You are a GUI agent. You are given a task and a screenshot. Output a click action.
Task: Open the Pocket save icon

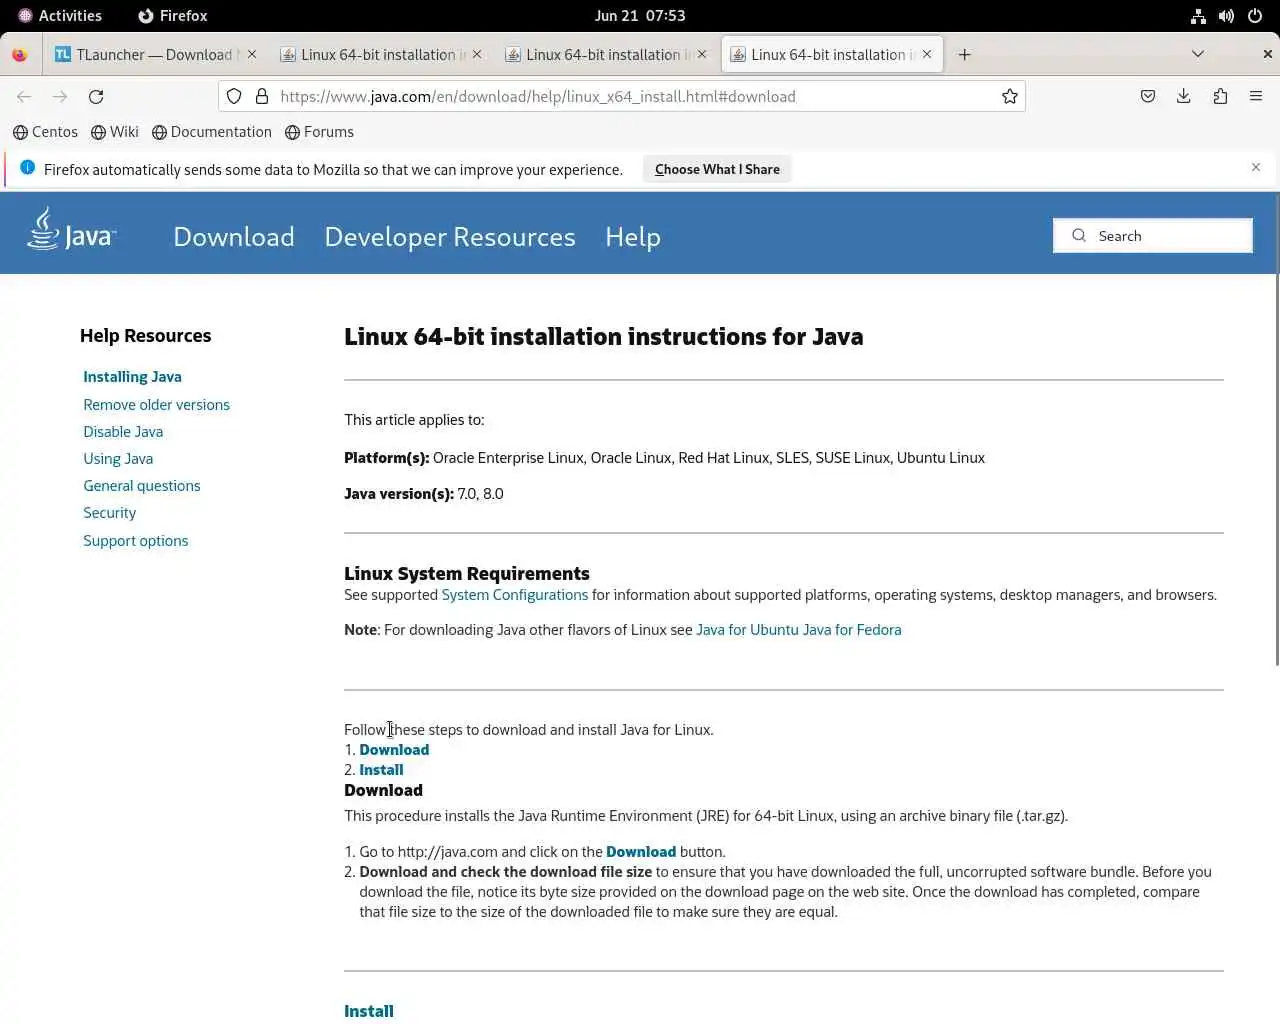tap(1148, 97)
